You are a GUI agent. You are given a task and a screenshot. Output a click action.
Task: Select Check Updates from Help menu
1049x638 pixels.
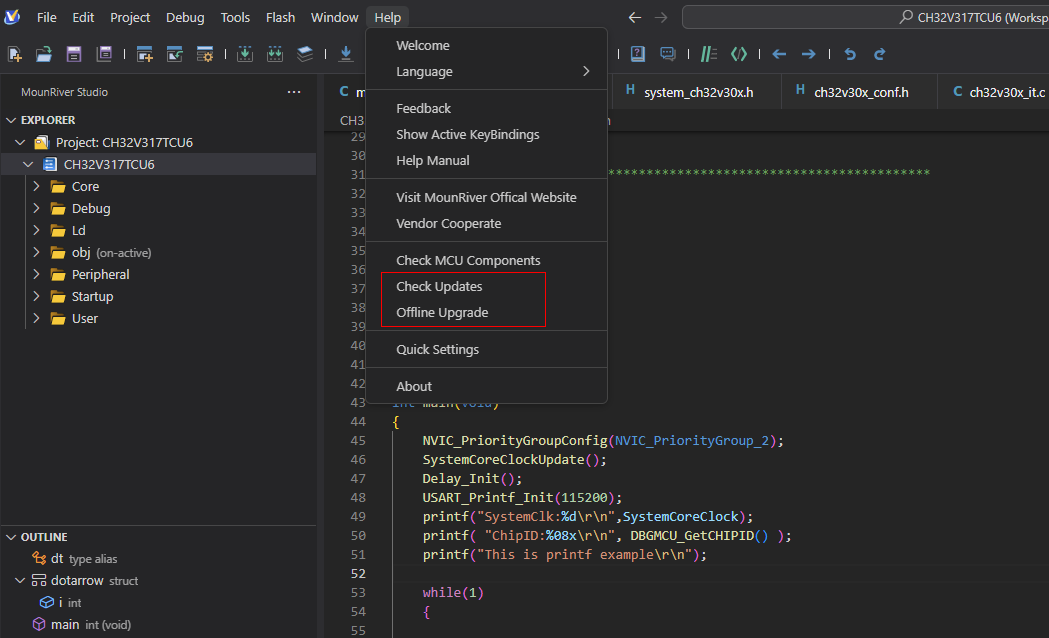click(x=439, y=286)
